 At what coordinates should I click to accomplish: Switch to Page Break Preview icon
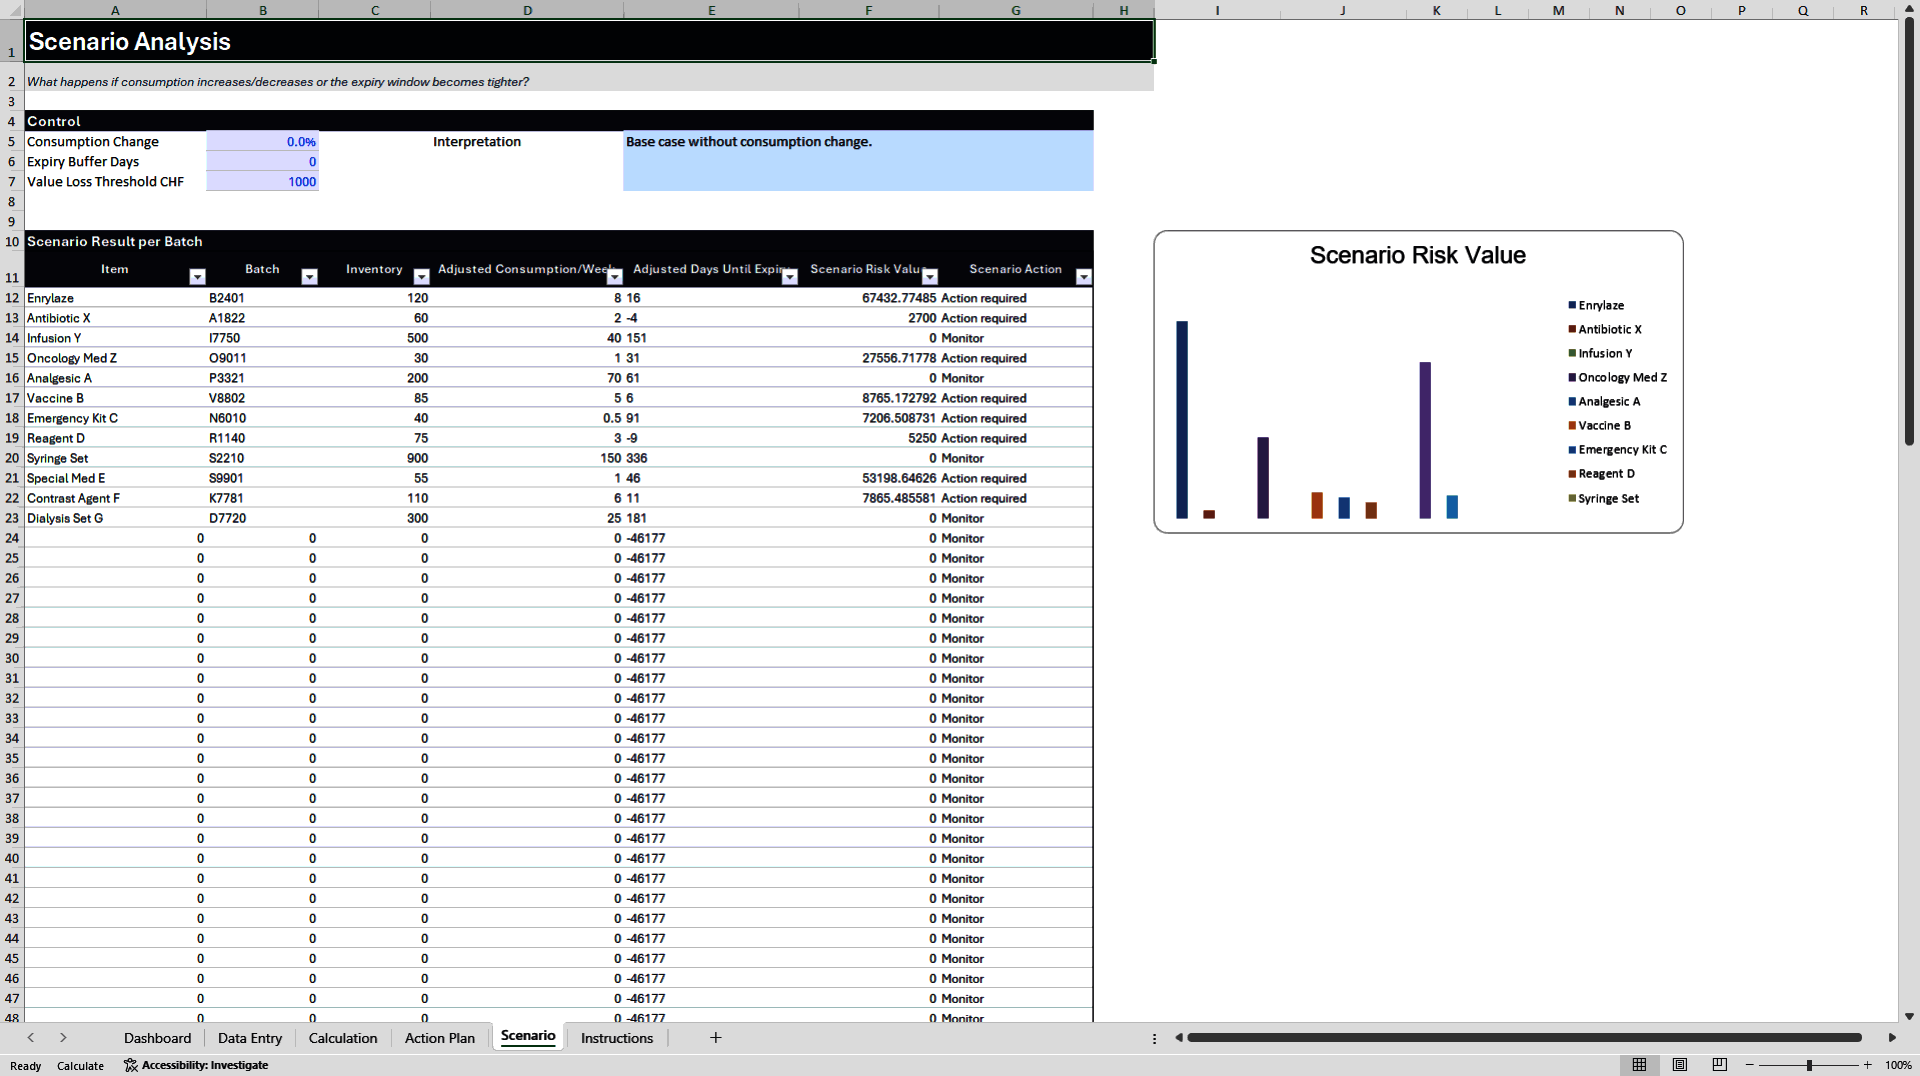click(1719, 1065)
